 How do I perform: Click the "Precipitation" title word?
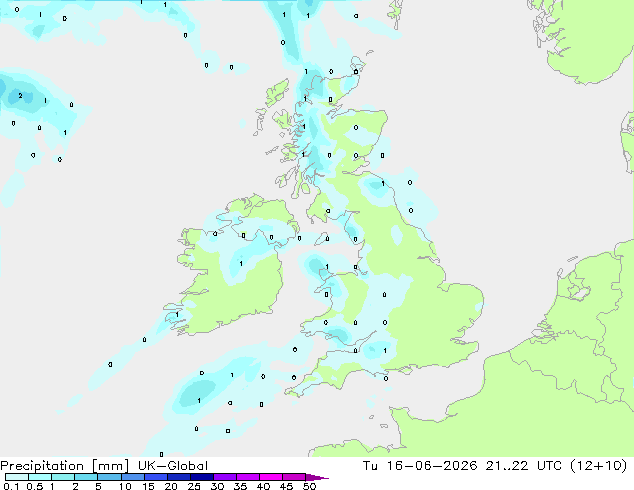coord(42,466)
